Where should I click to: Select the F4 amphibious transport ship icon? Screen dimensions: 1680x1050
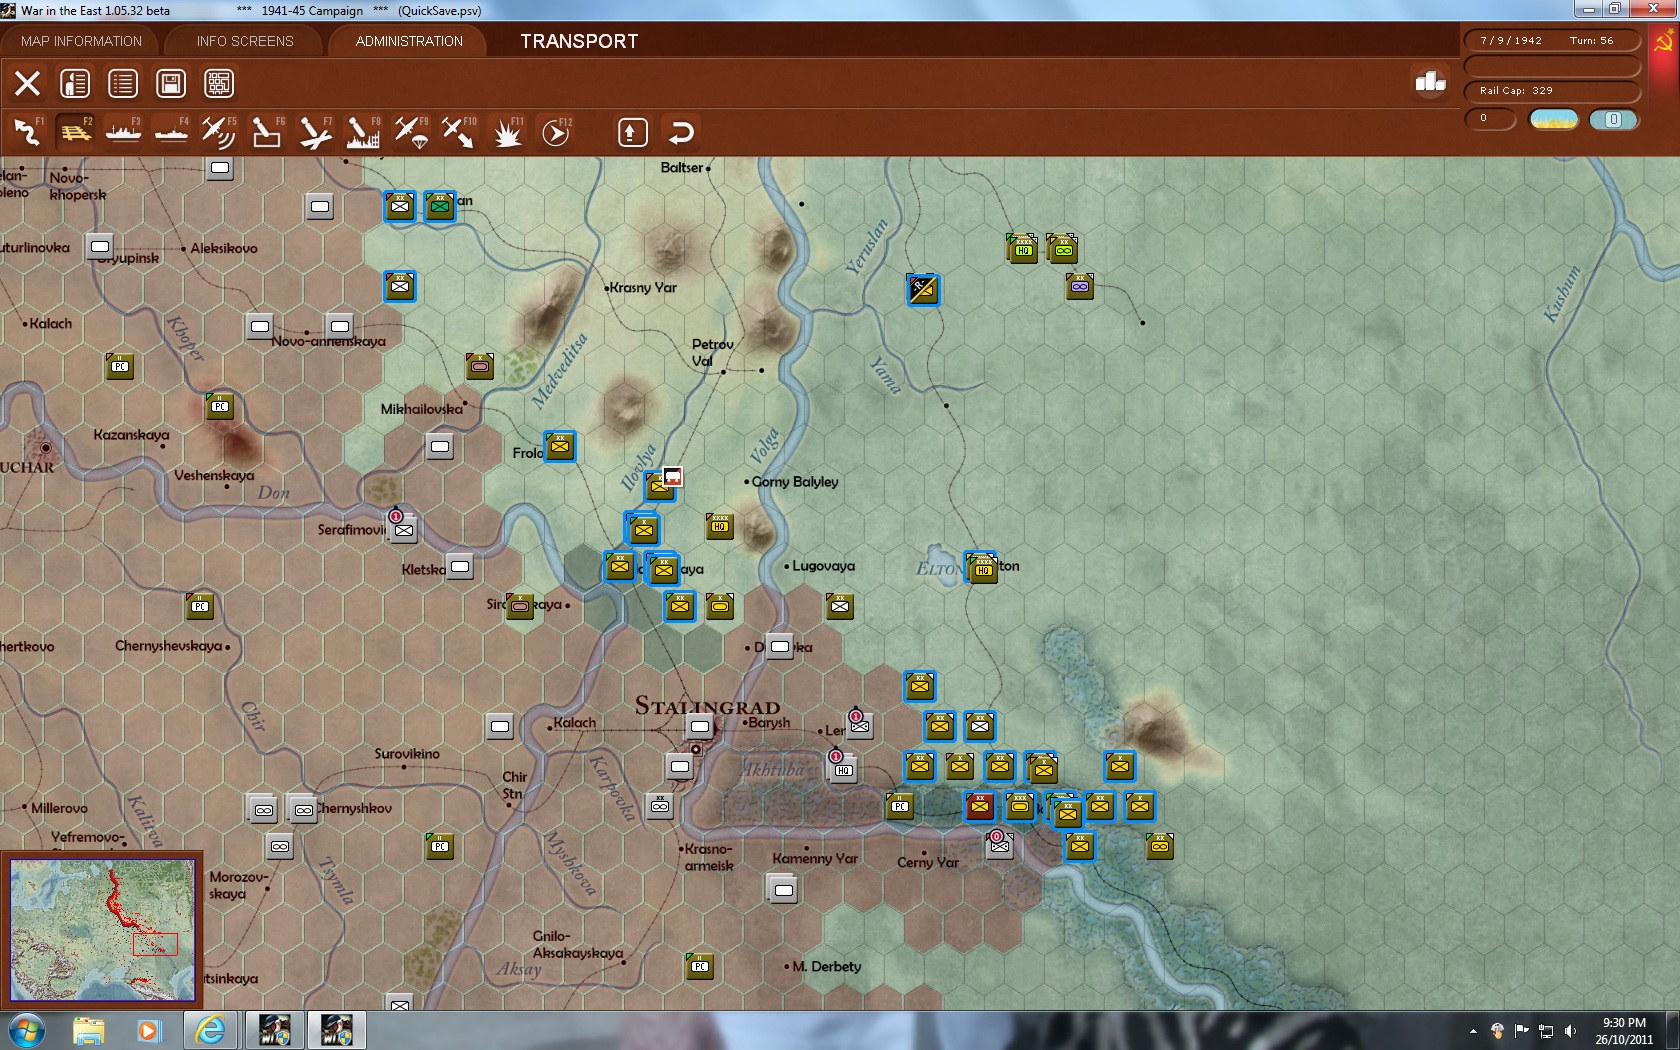[x=171, y=132]
